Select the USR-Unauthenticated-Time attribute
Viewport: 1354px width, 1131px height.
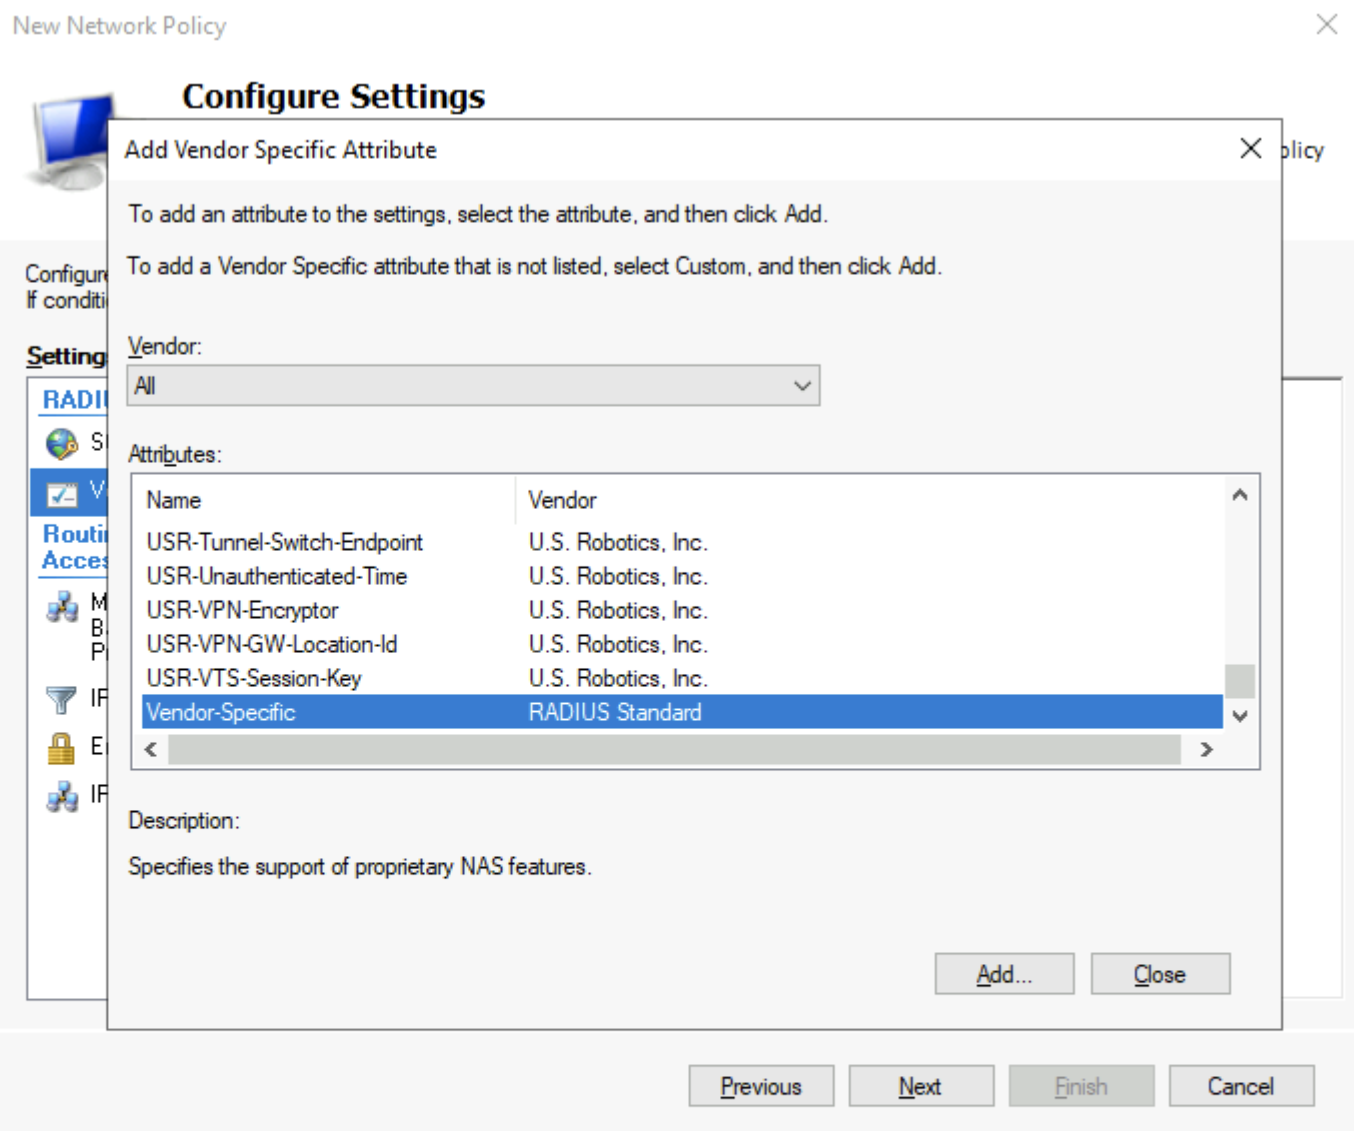pyautogui.click(x=276, y=576)
